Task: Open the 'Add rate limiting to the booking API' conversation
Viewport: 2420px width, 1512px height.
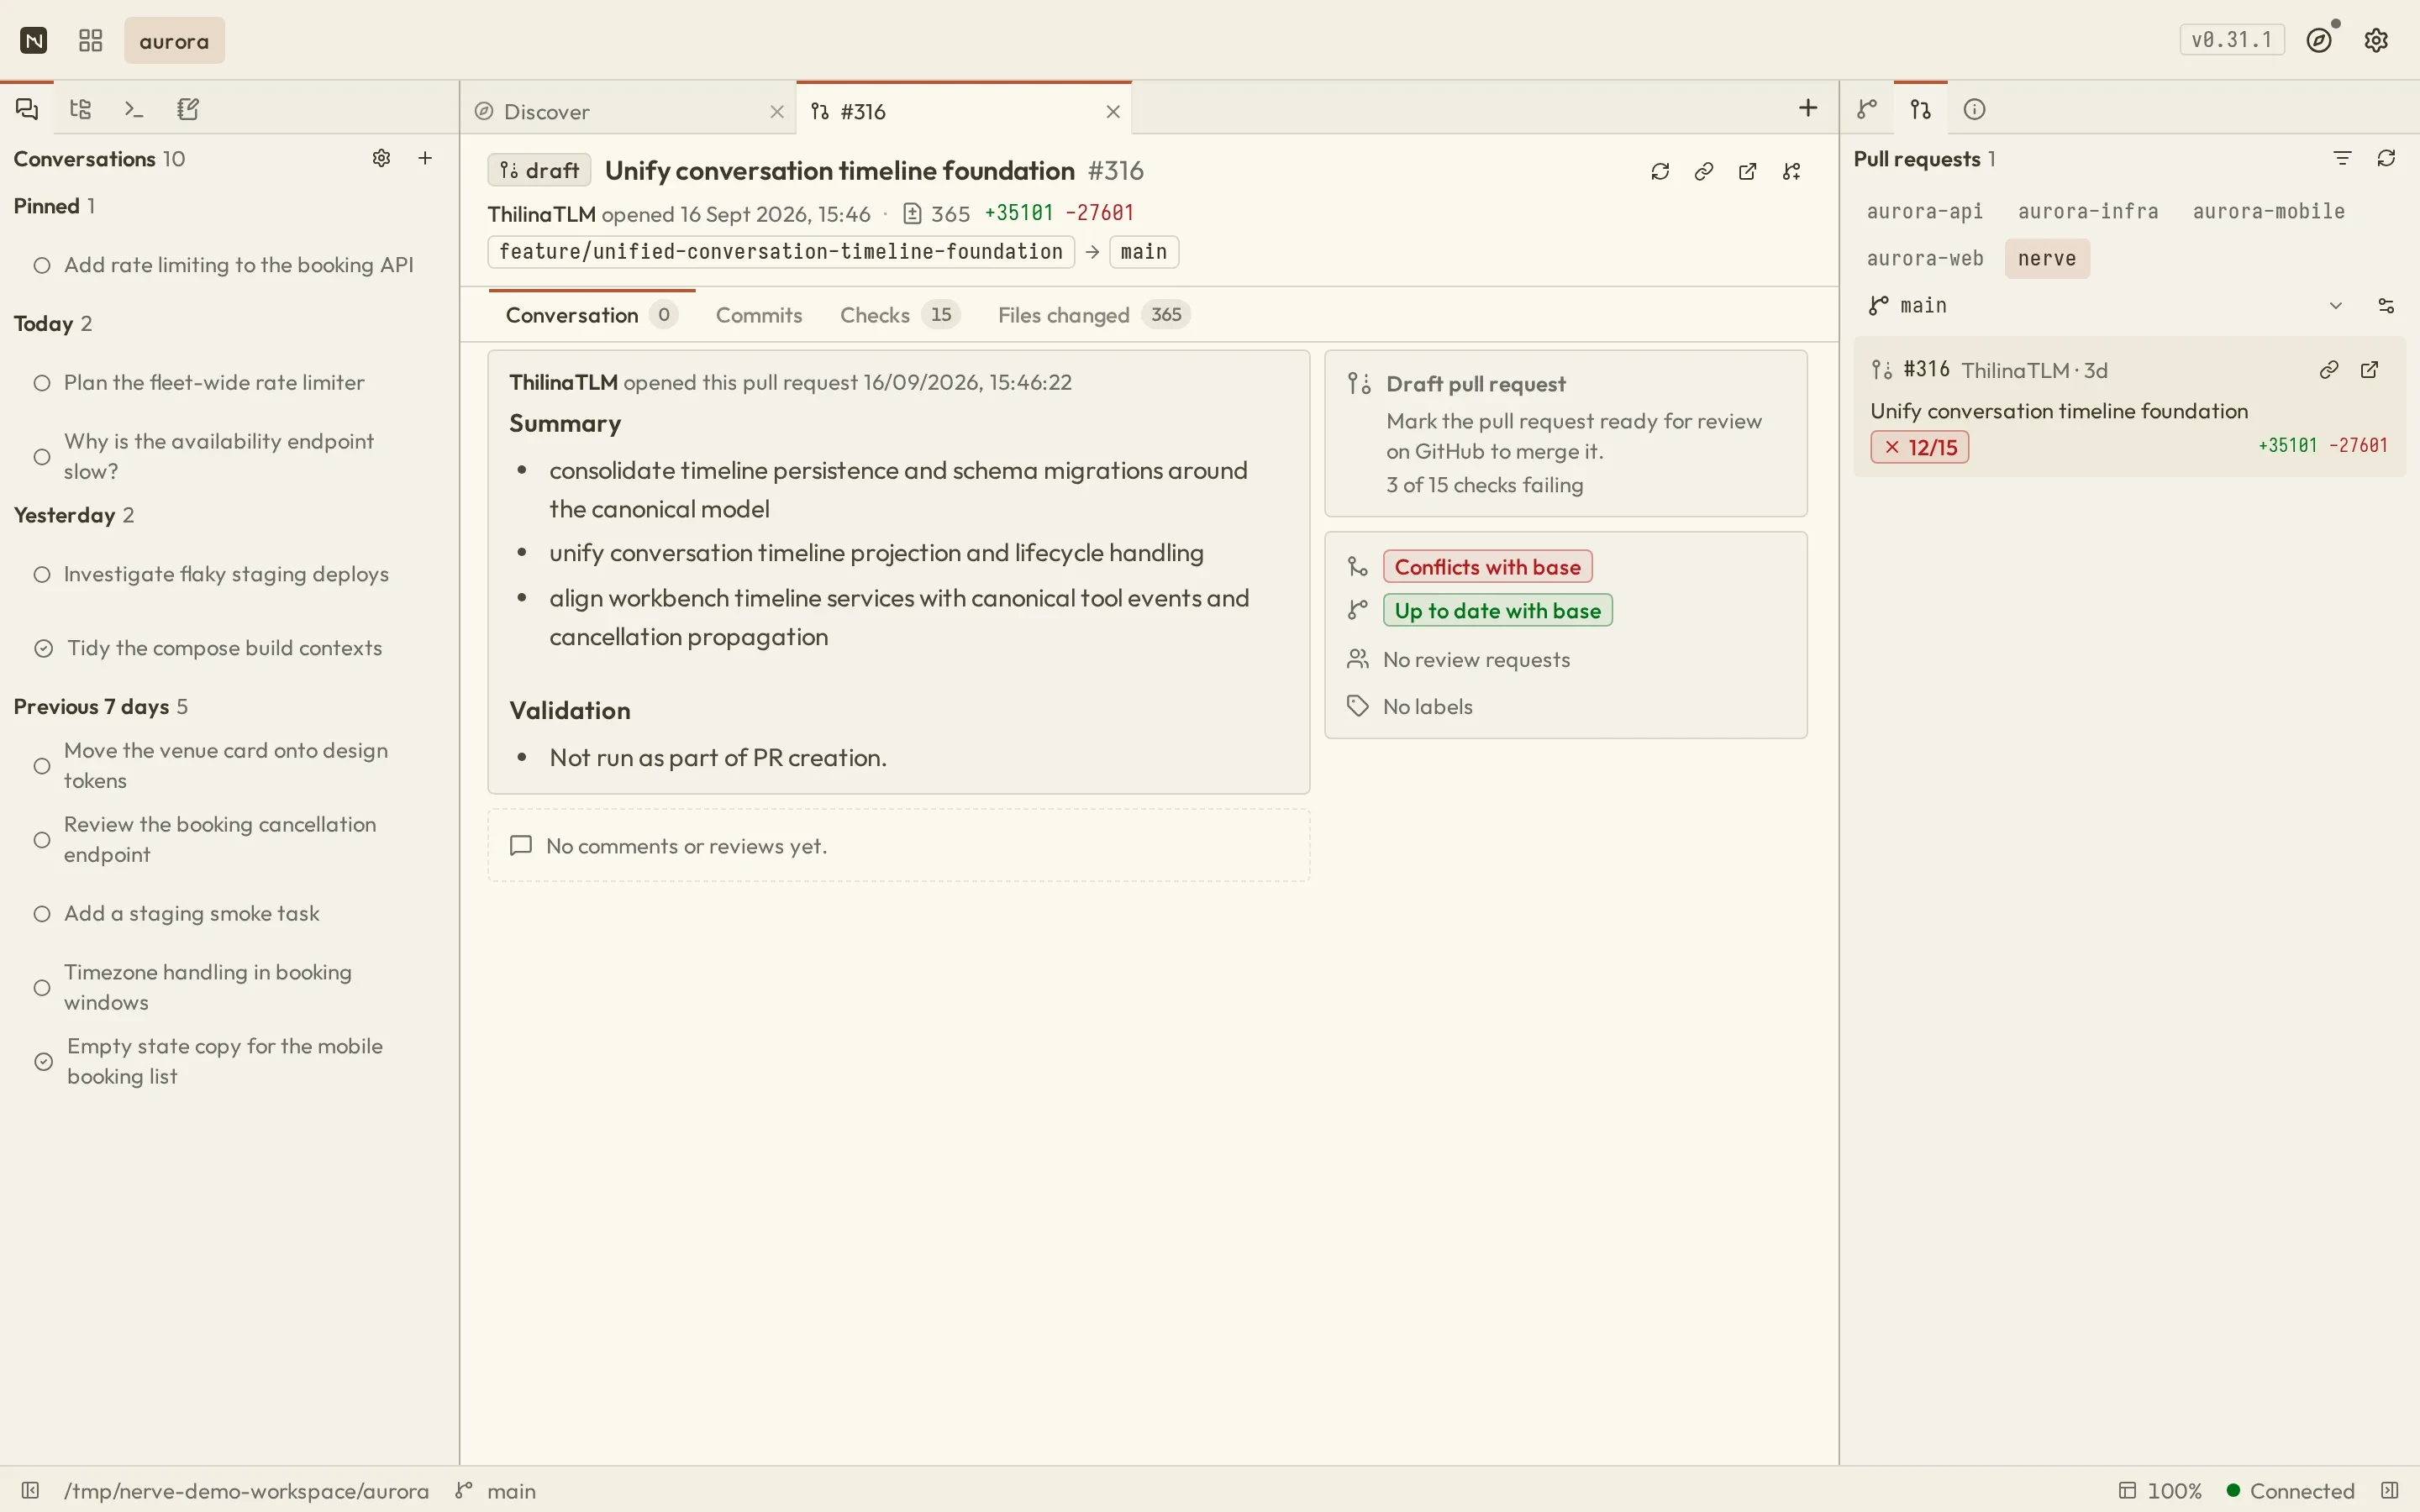Action: click(229, 265)
